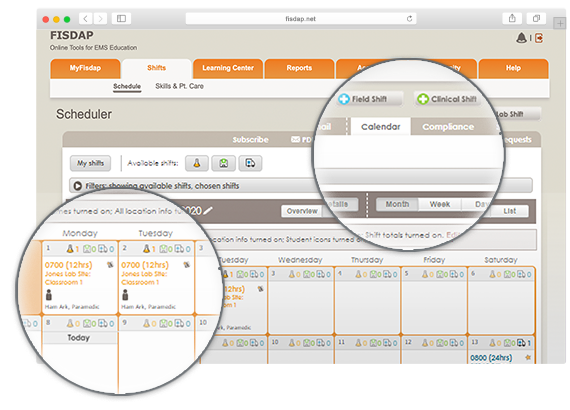Click the clinical icon on day 10
Viewport: 570px width, 410px height.
pyautogui.click(x=307, y=343)
